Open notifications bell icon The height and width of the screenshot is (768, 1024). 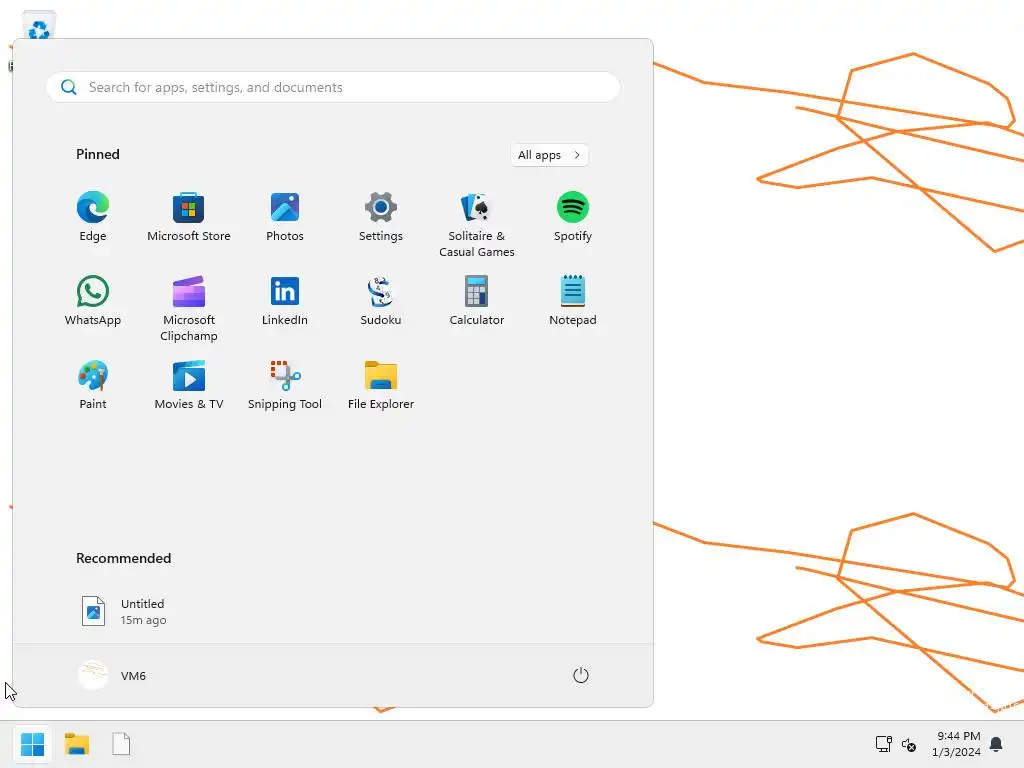[x=997, y=744]
